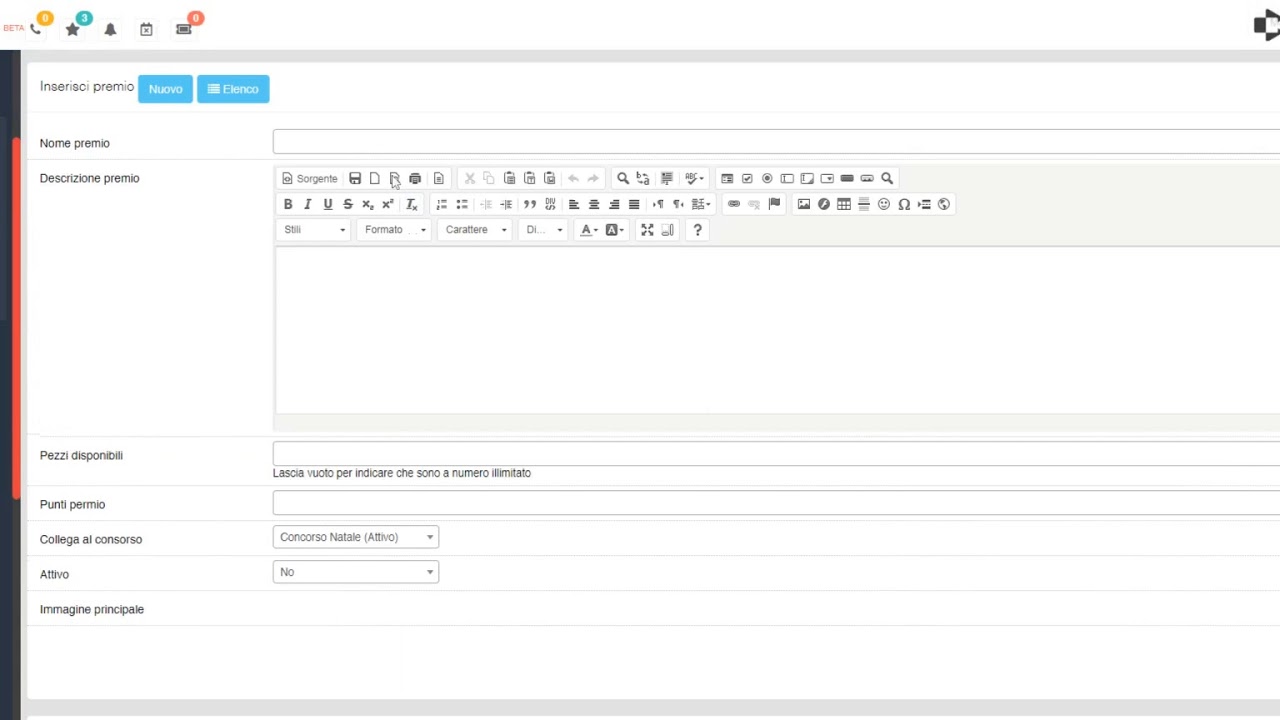Screen dimensions: 1280x720
Task: Toggle Bold formatting
Action: coord(288,204)
